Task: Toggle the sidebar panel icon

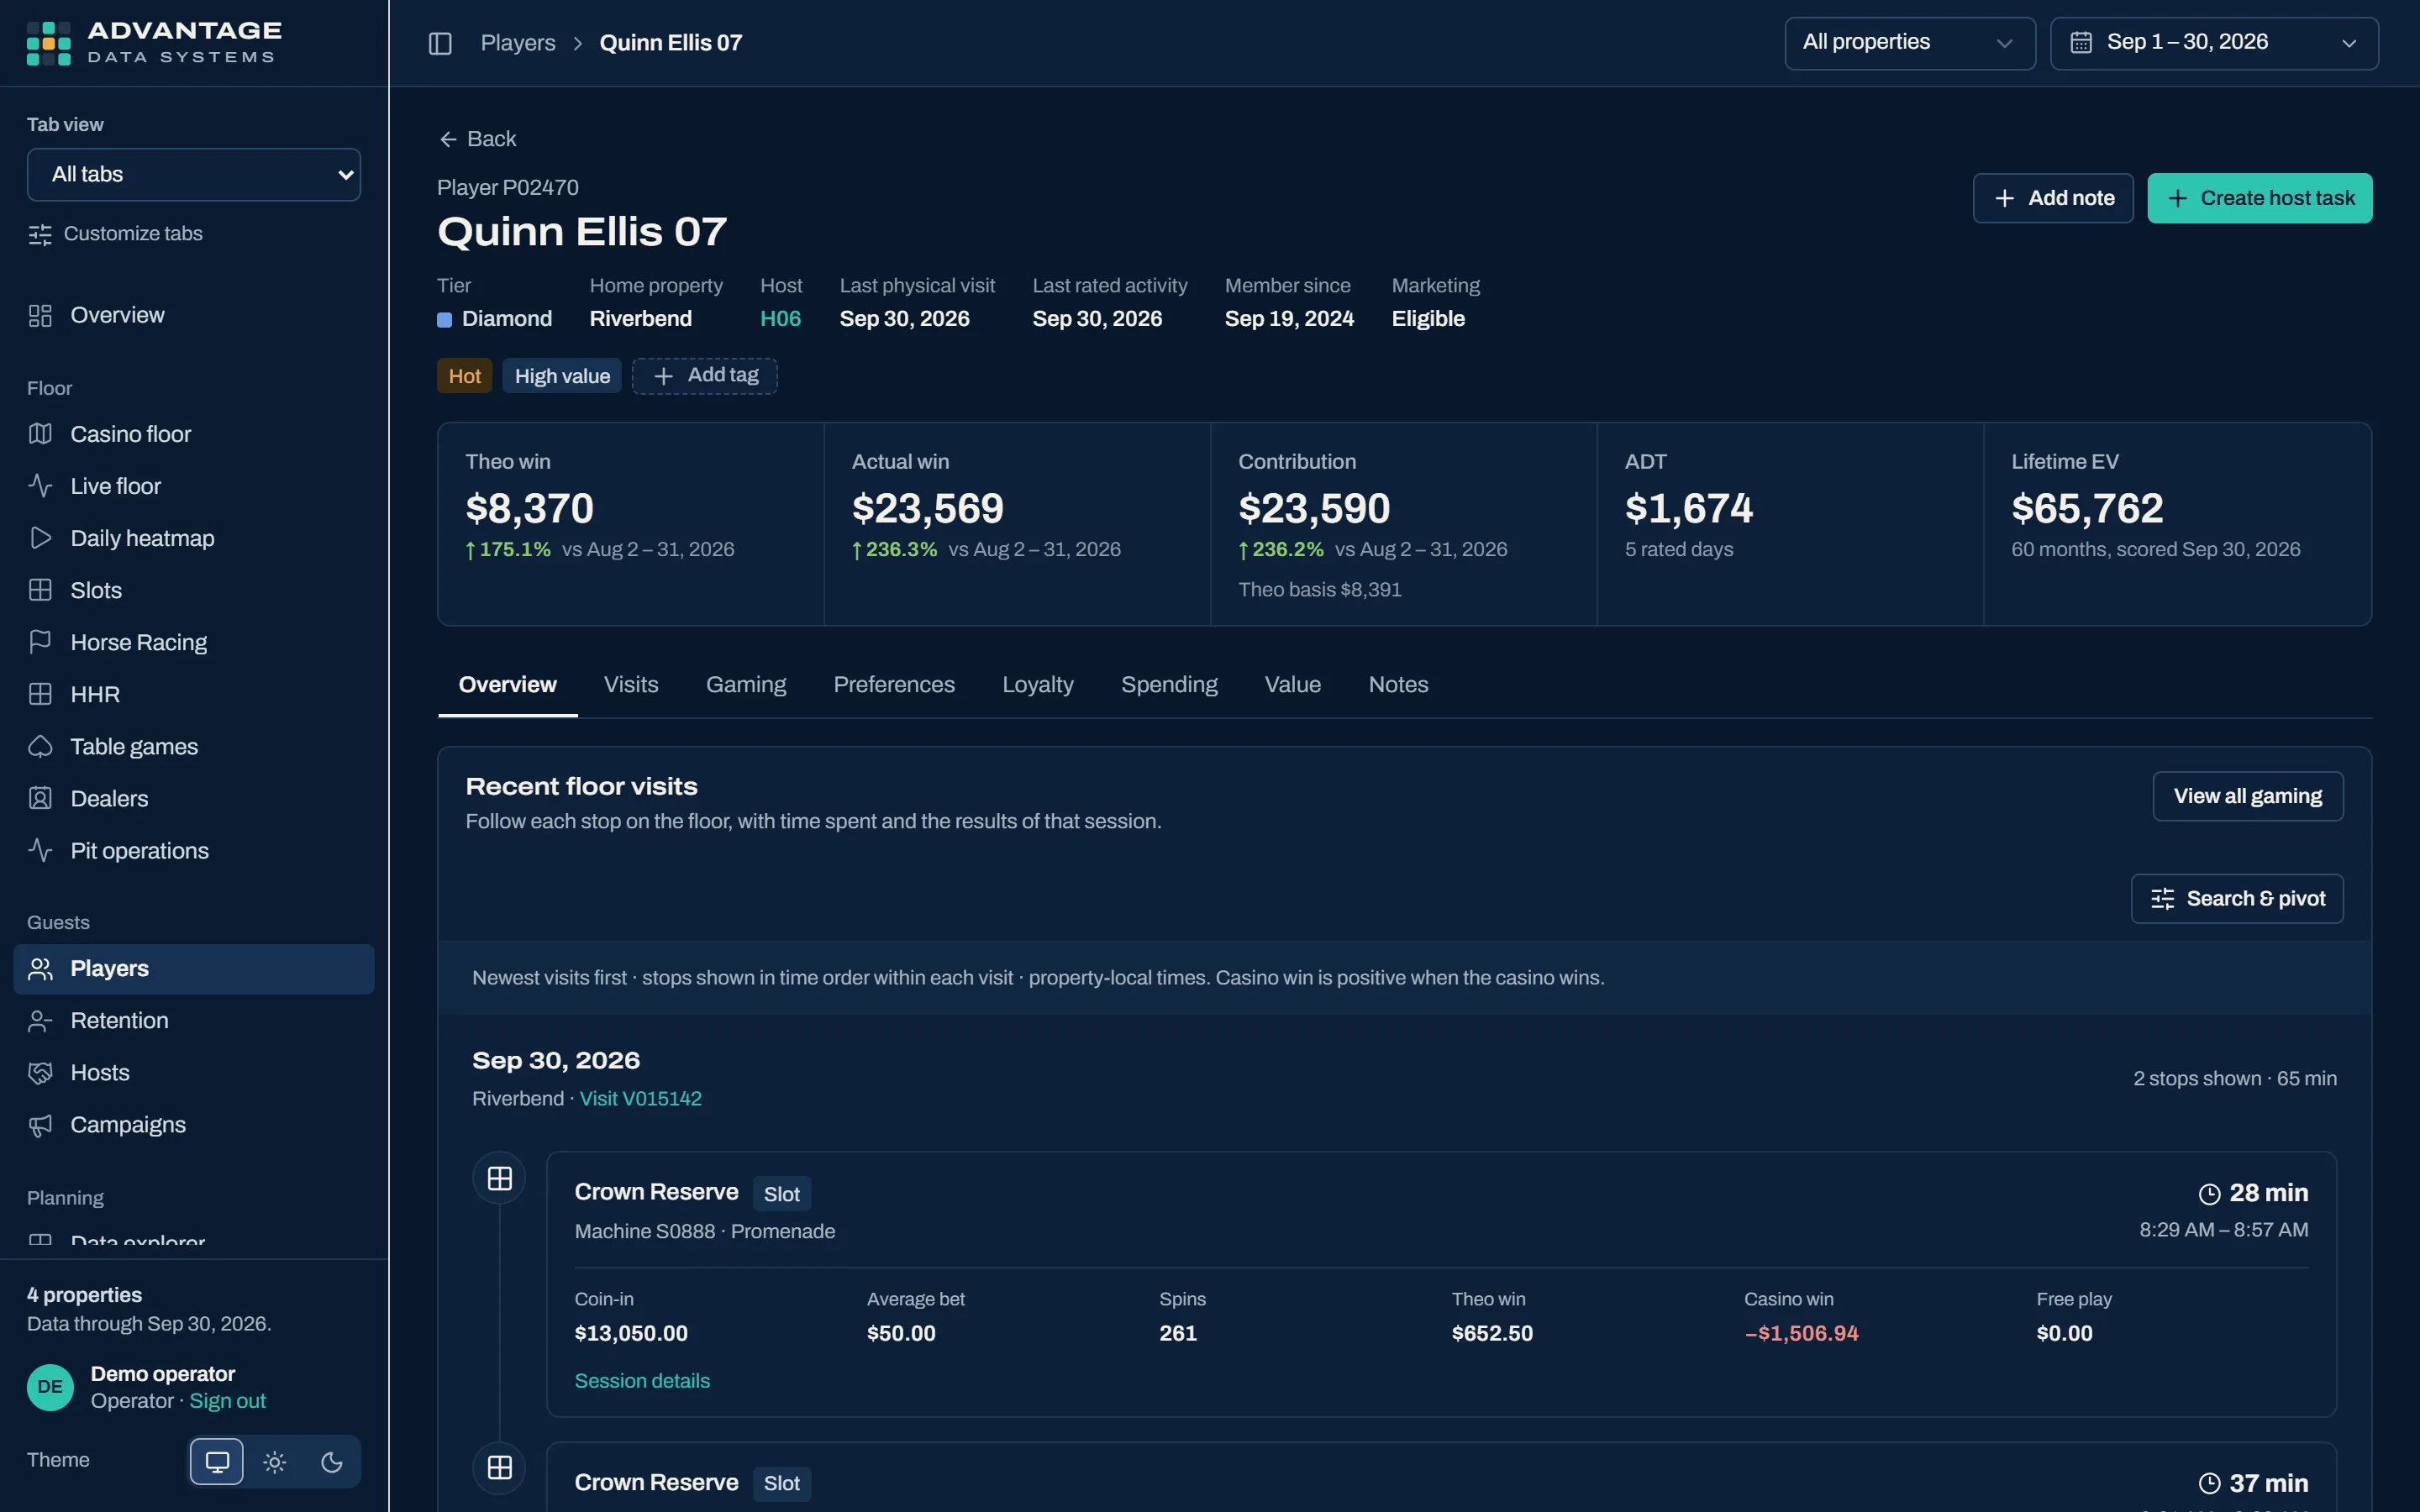Action: pyautogui.click(x=440, y=43)
